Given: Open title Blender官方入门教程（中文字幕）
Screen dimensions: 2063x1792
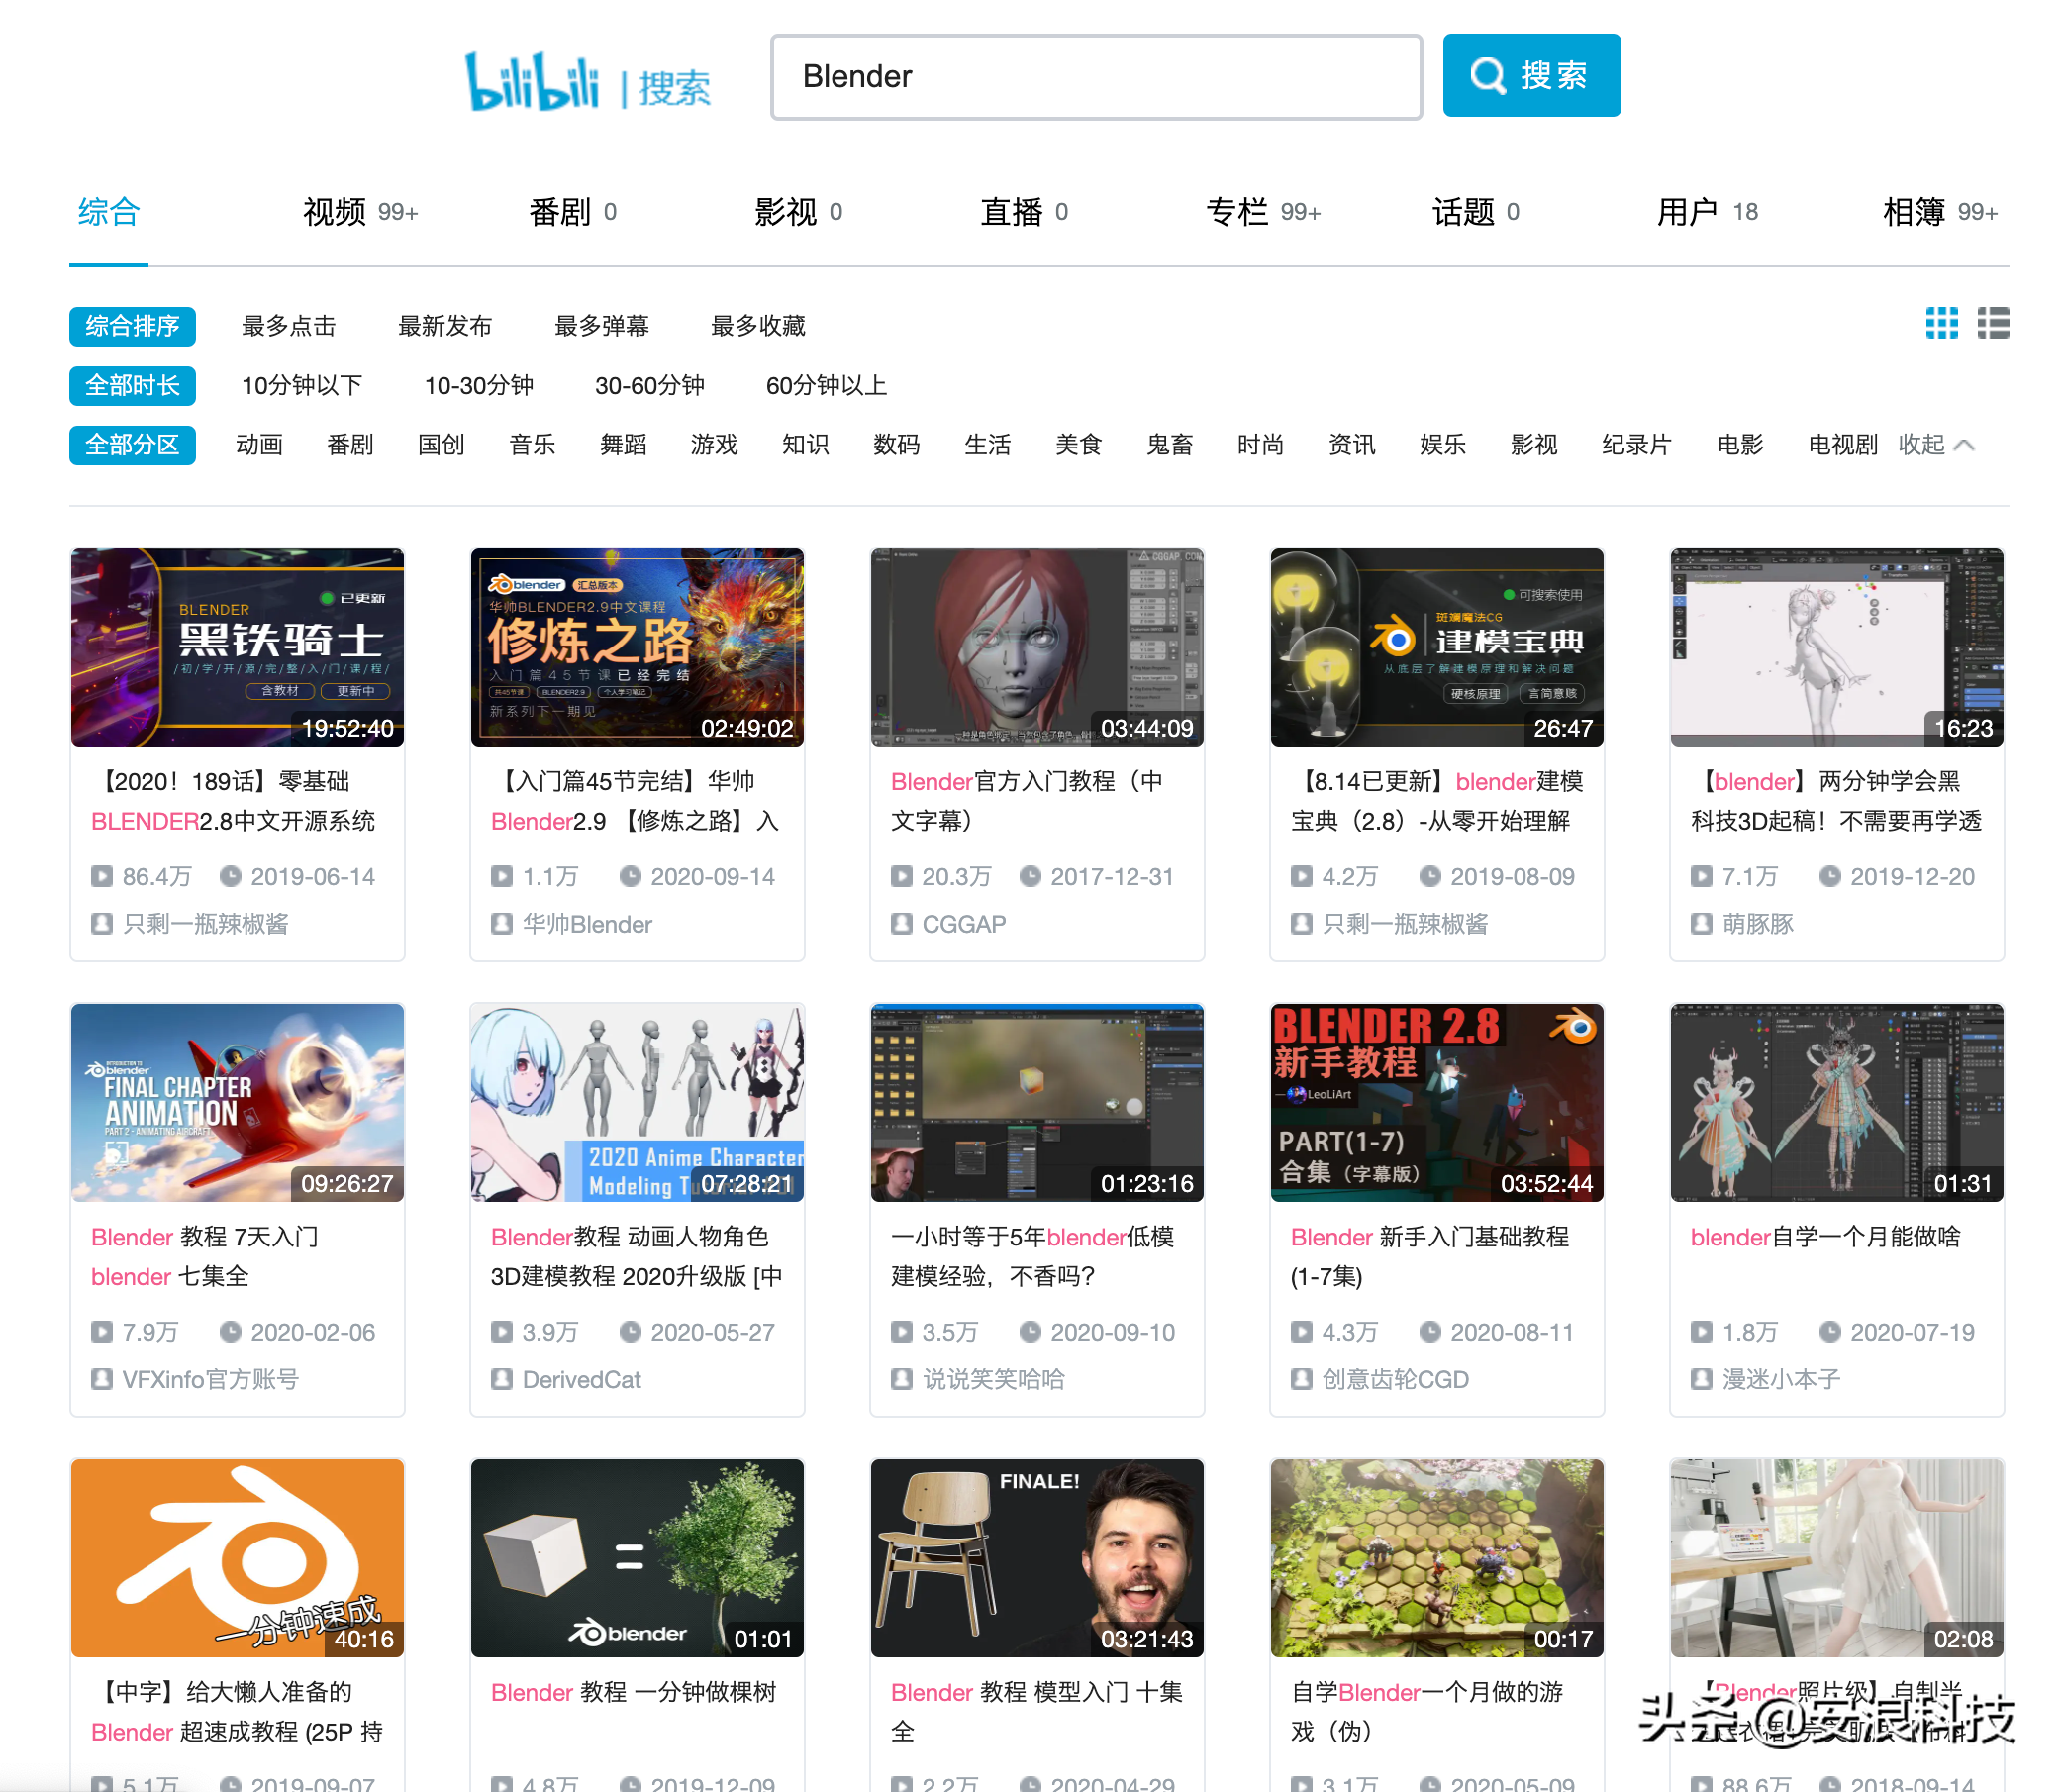Looking at the screenshot, I should [1027, 801].
